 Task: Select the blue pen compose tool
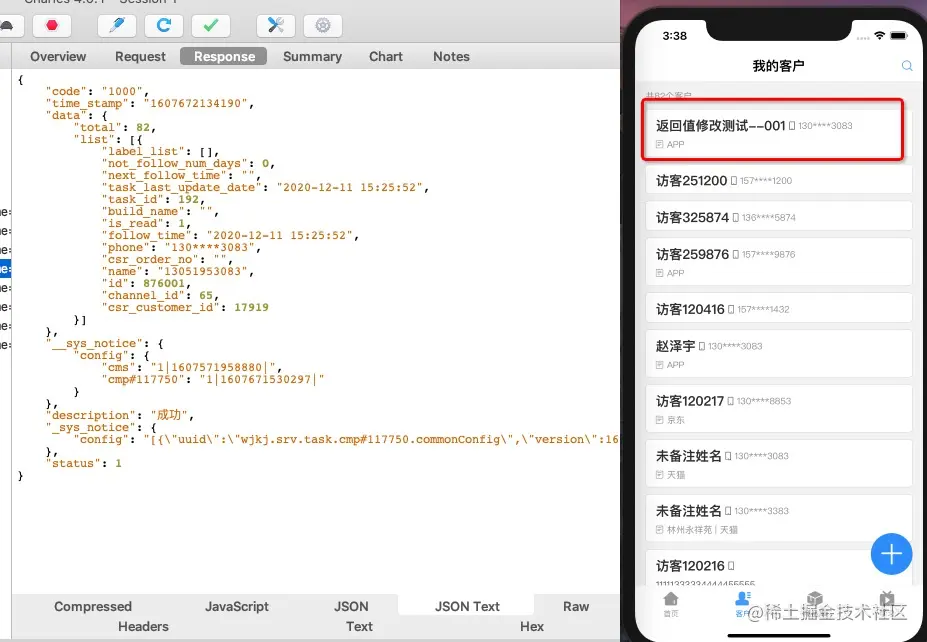[117, 25]
